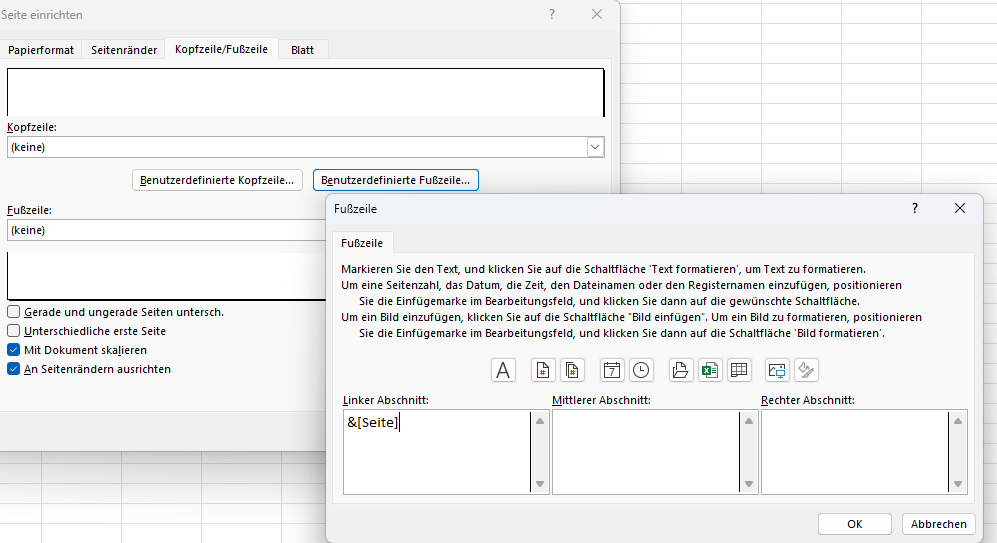Viewport: 997px width, 543px height.
Task: Insert file path folder icon
Action: coord(680,370)
